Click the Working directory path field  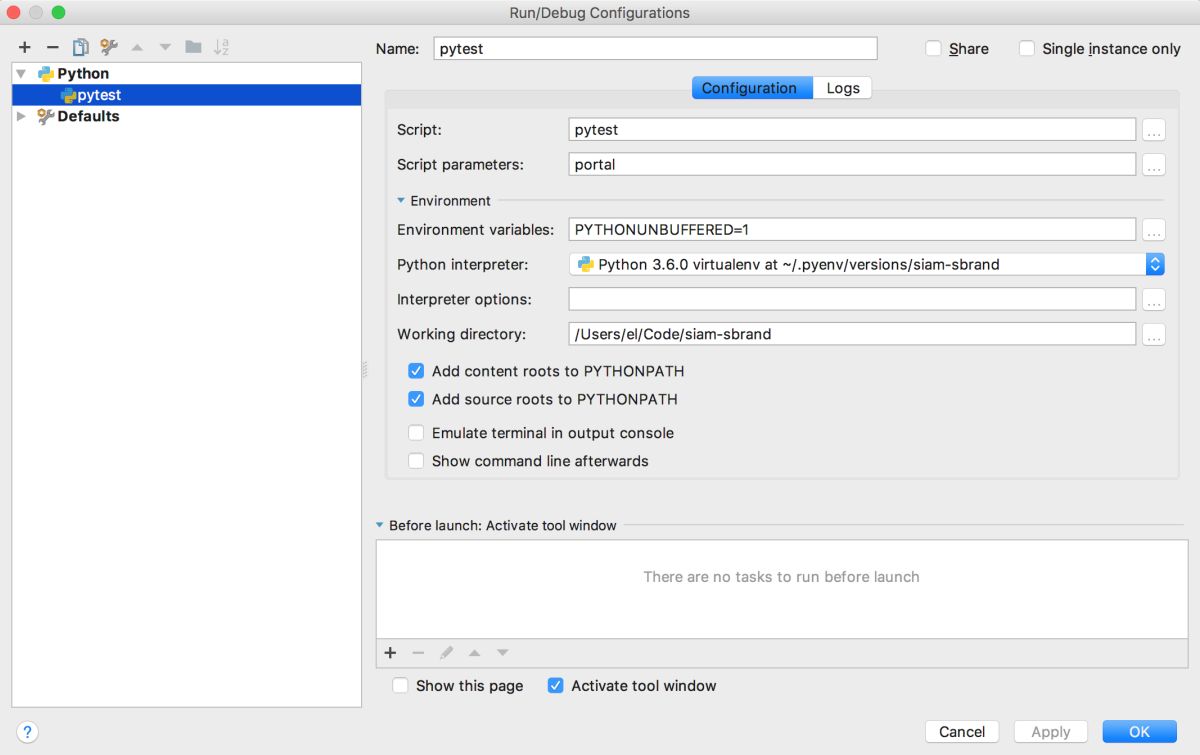pyautogui.click(x=852, y=334)
